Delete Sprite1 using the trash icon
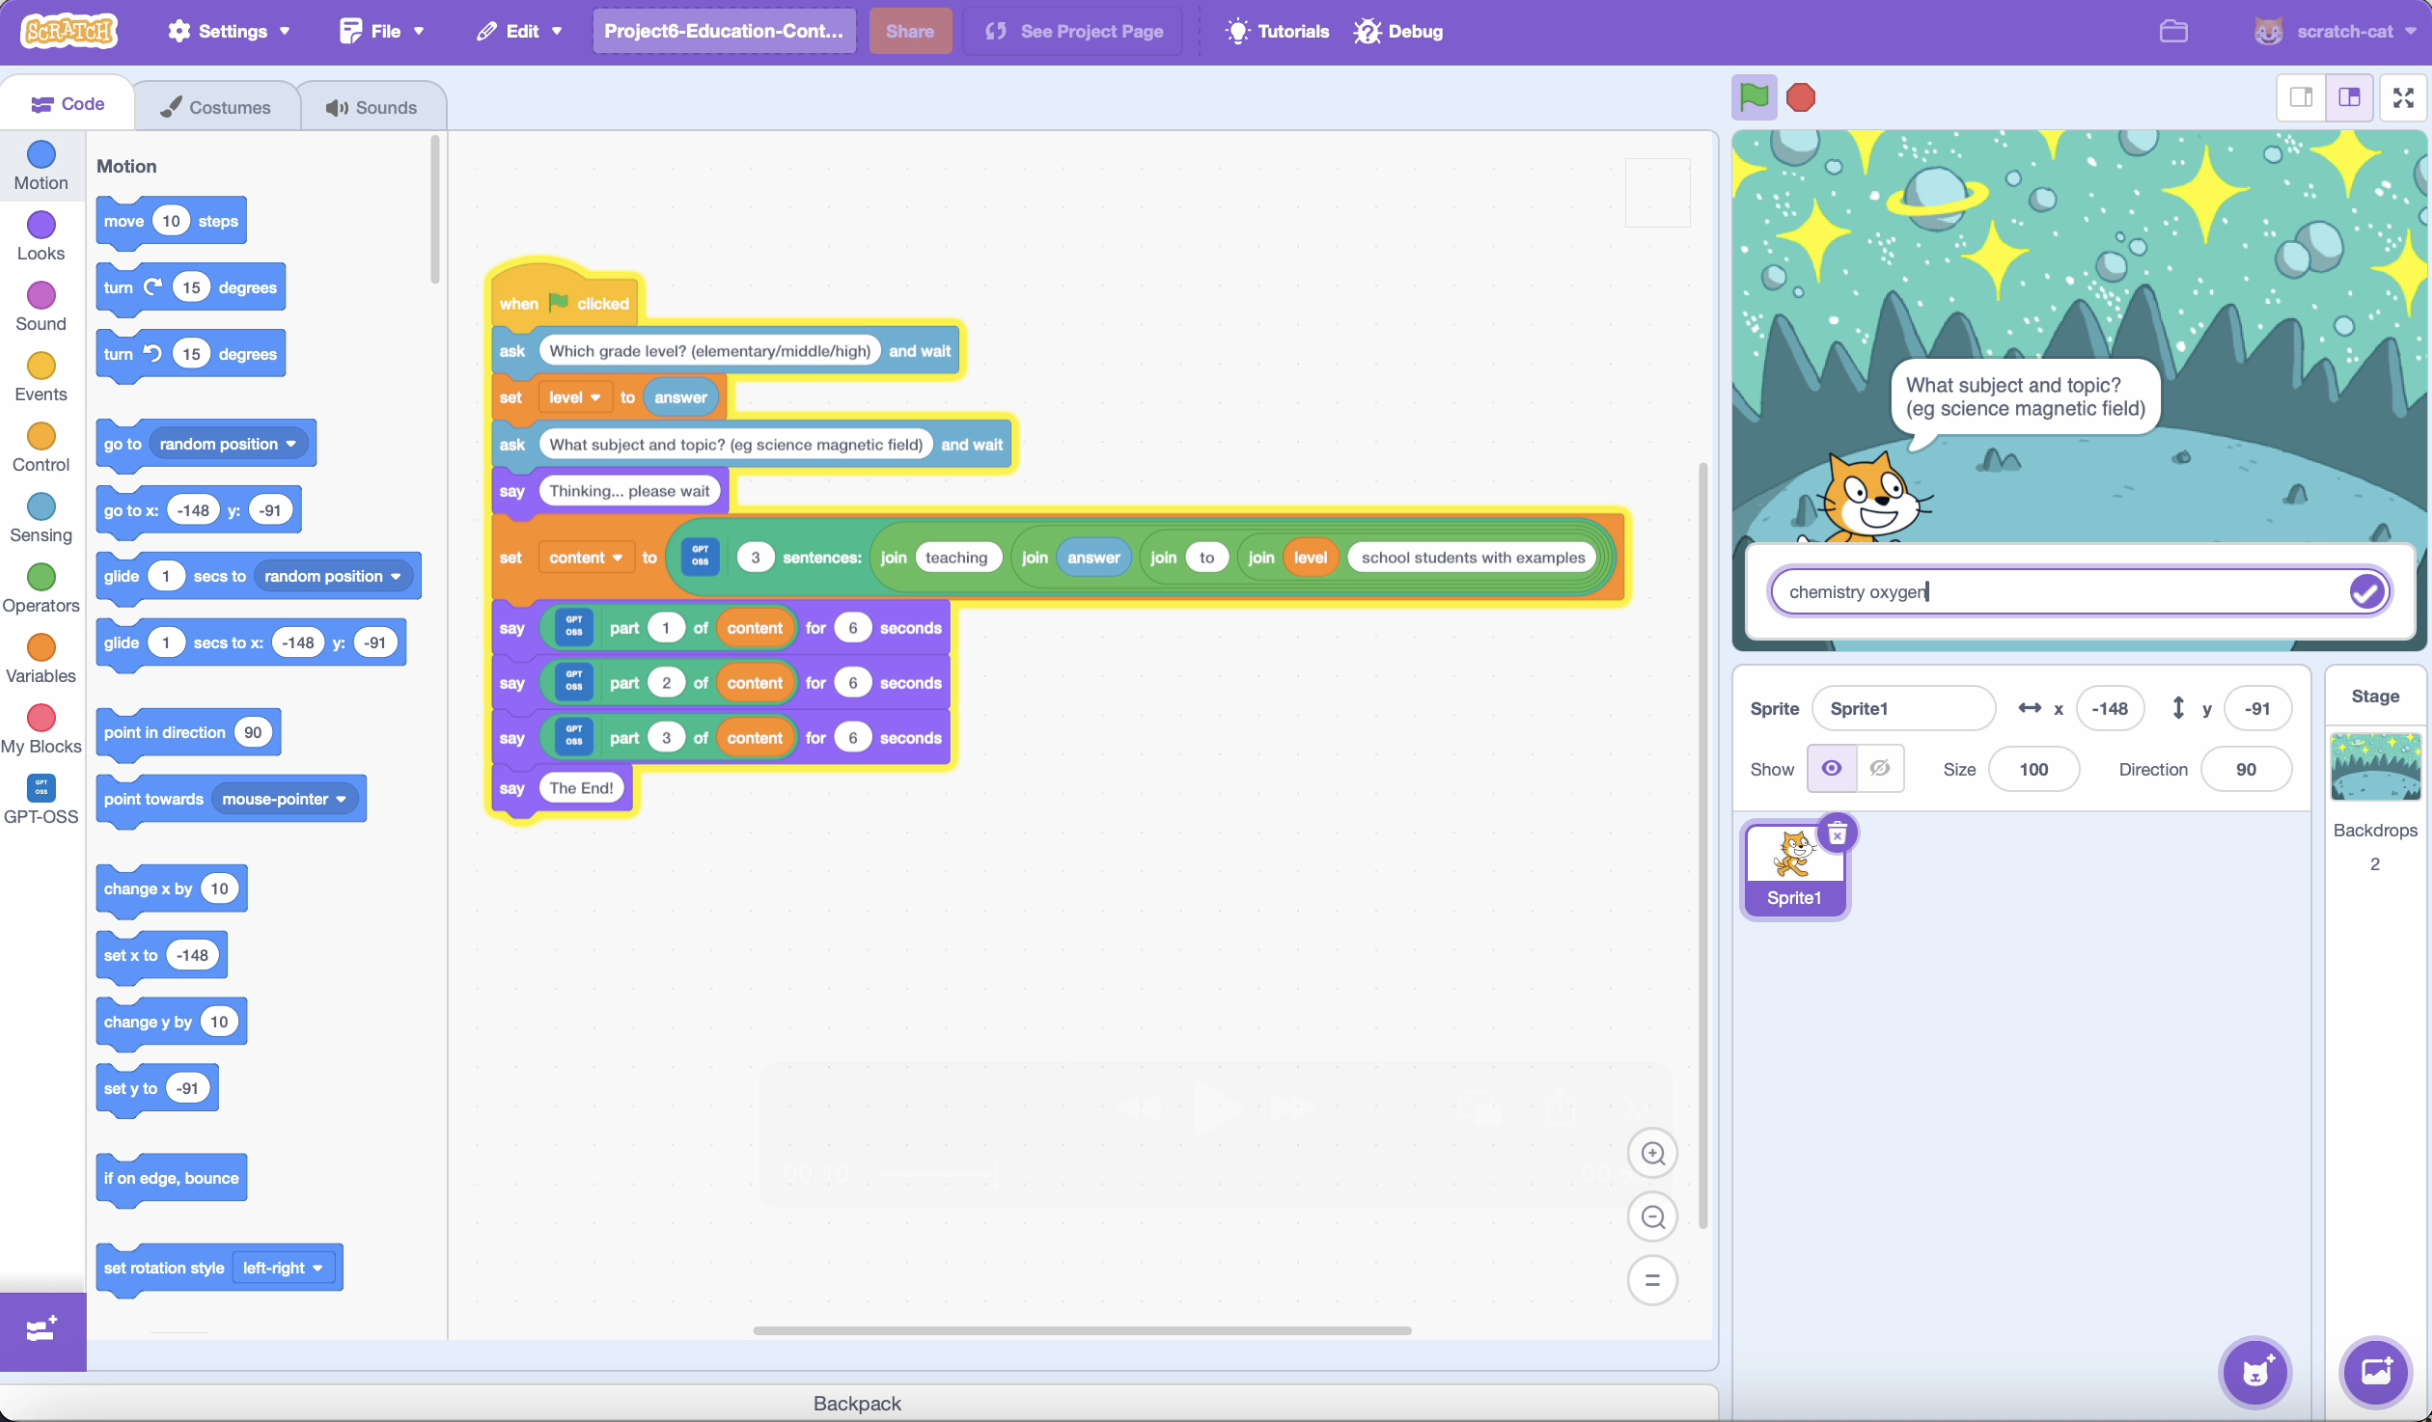 pyautogui.click(x=1837, y=834)
